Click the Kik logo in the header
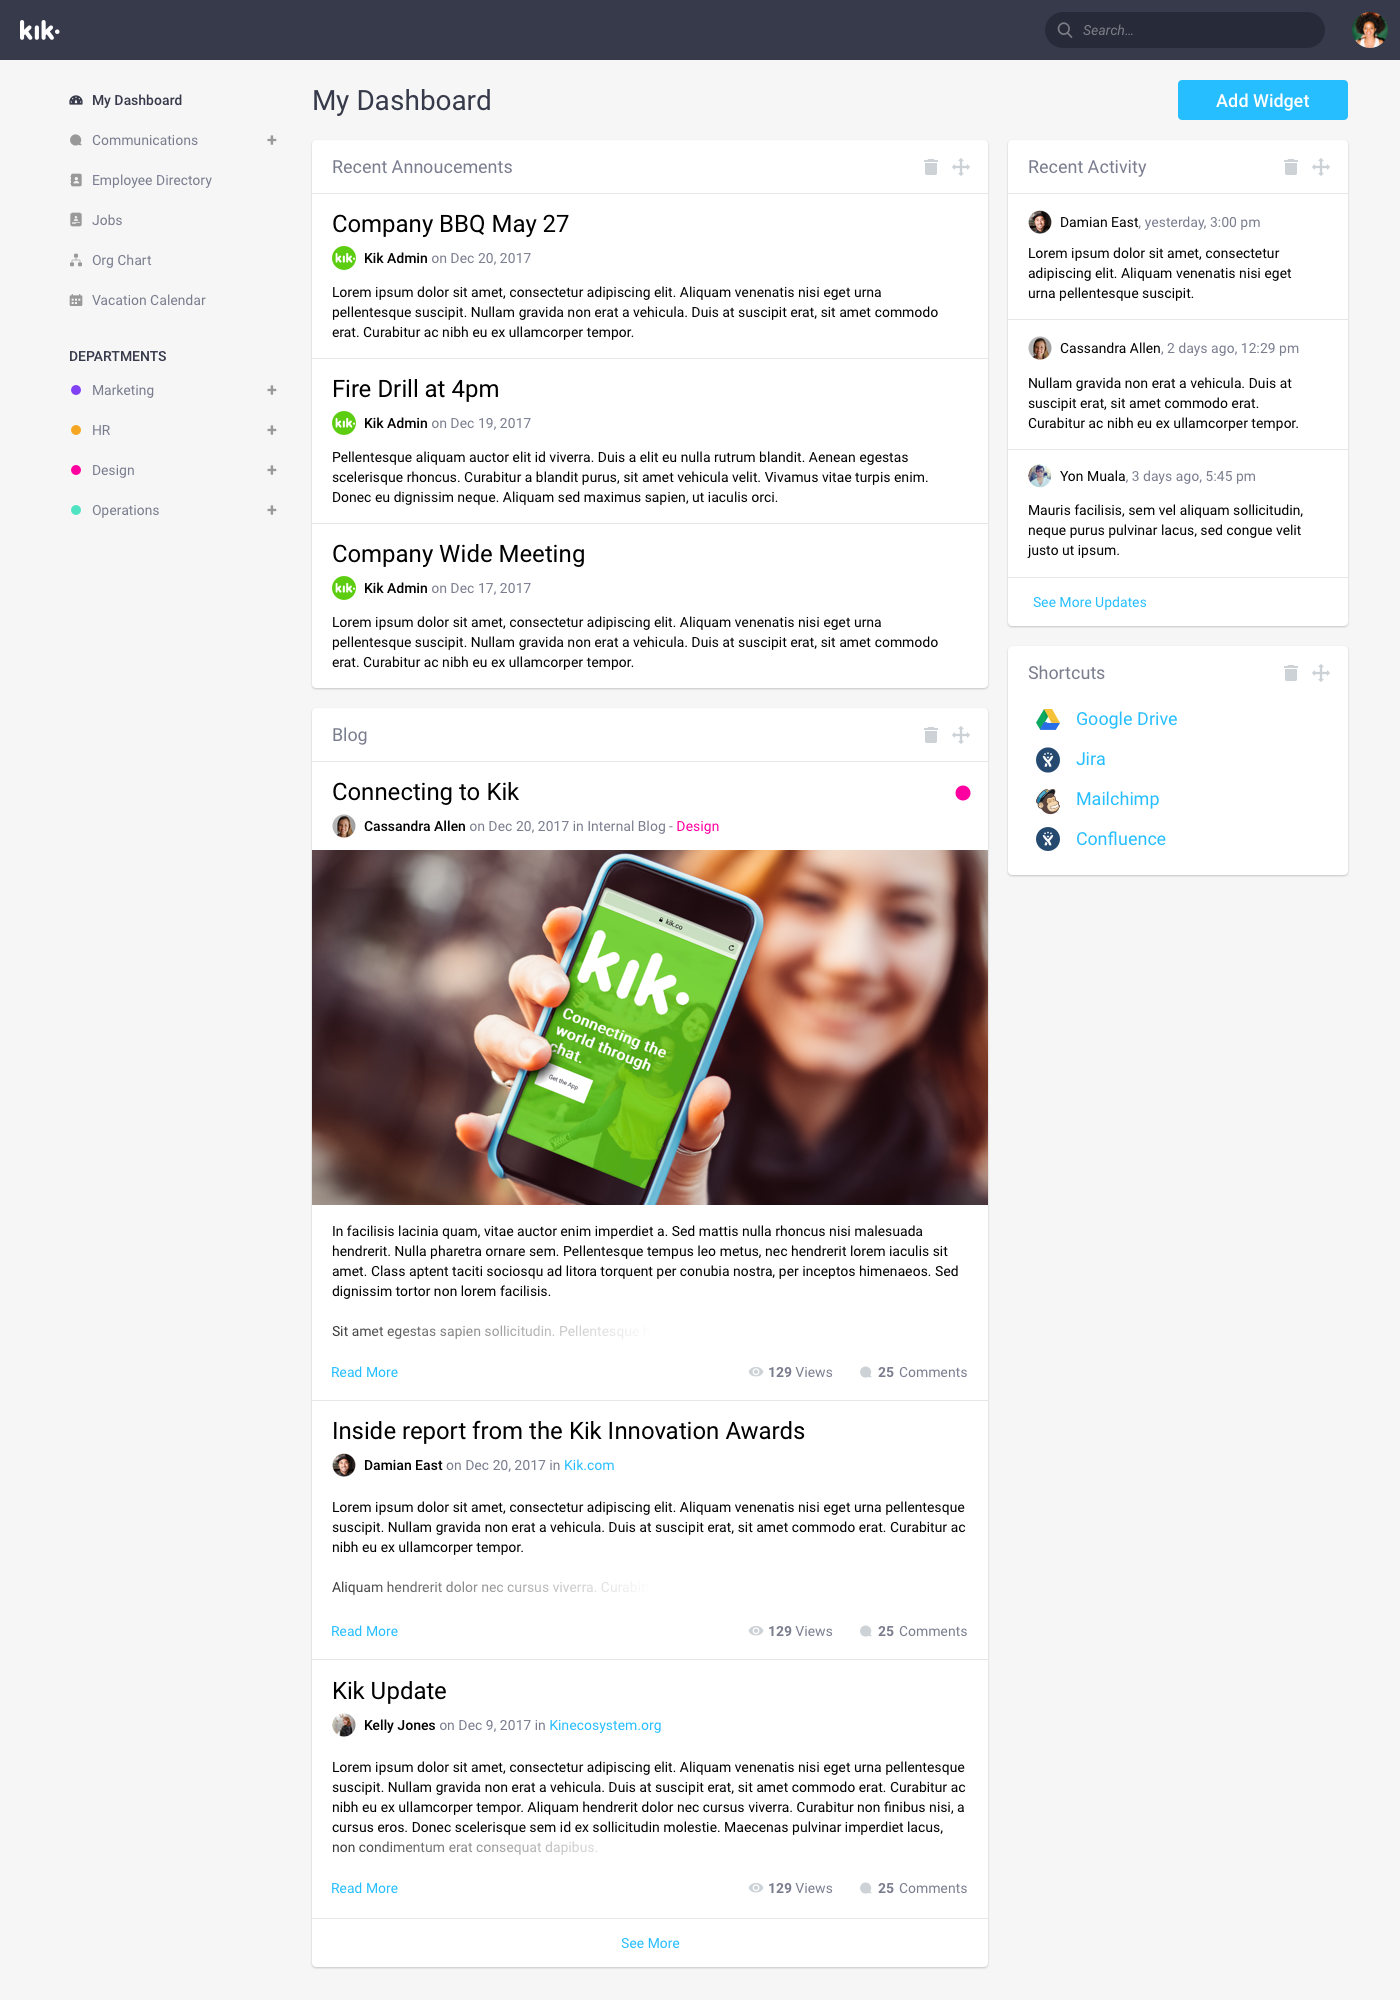The height and width of the screenshot is (2000, 1400). [x=40, y=30]
